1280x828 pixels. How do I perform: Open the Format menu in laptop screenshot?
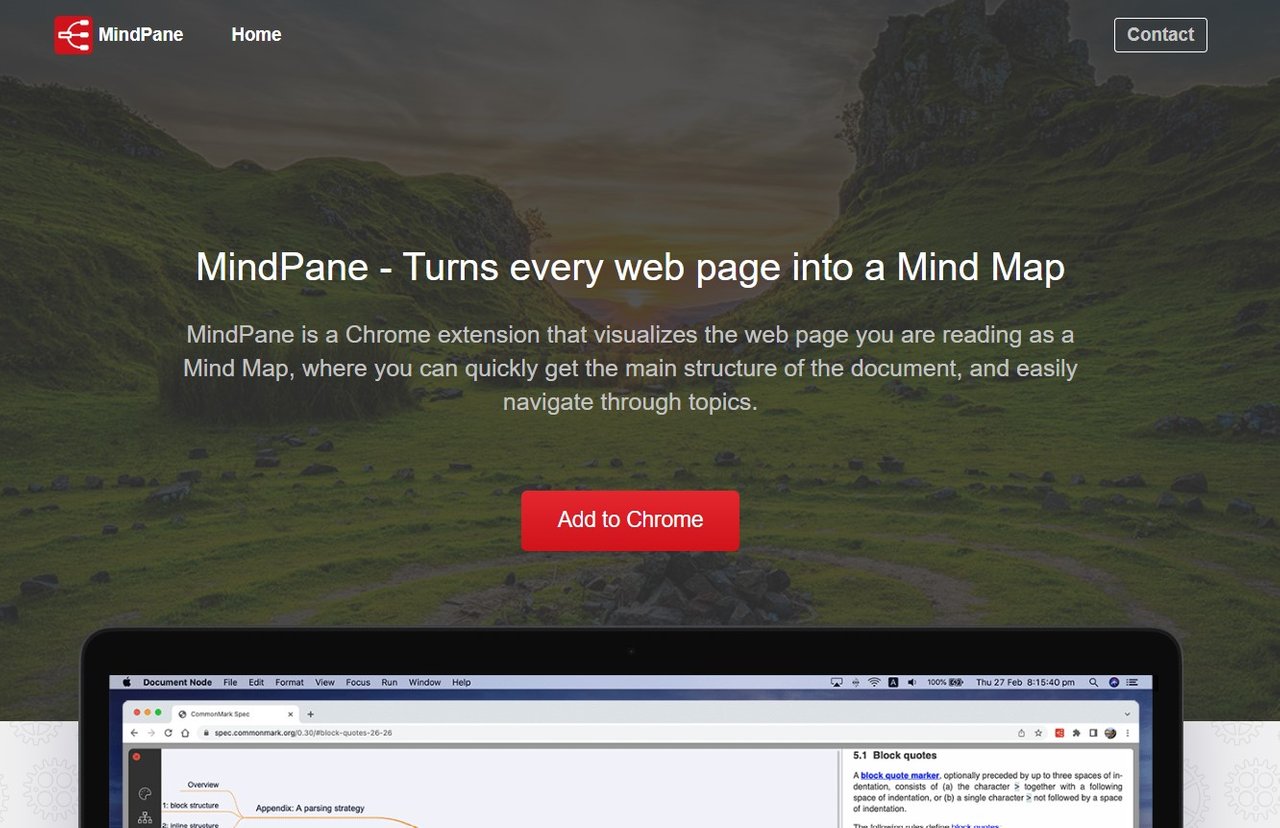click(x=289, y=682)
